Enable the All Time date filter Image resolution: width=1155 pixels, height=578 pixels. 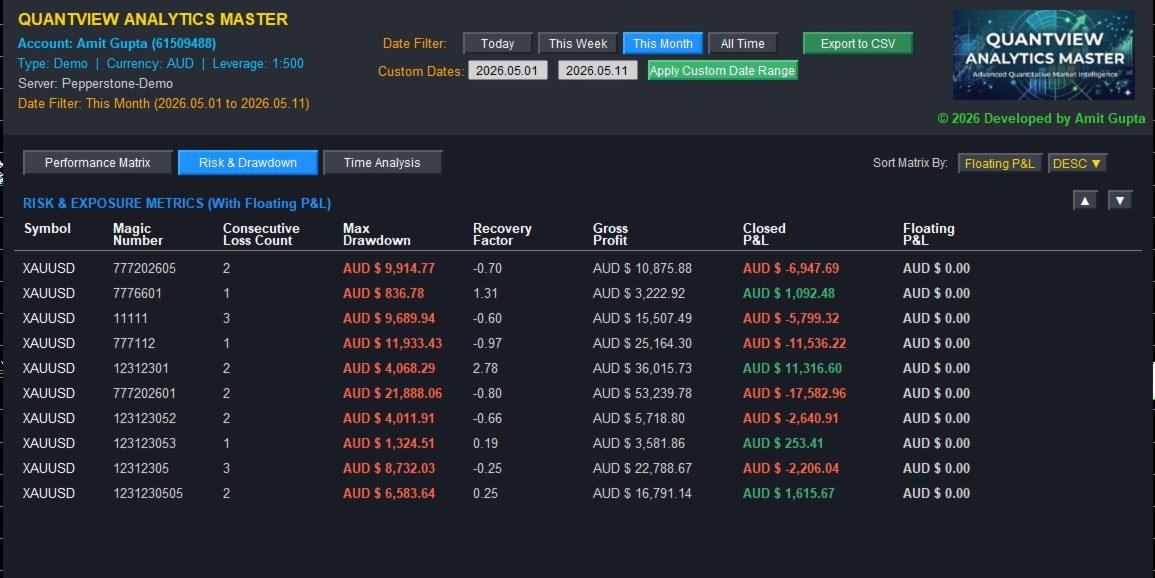(x=742, y=43)
